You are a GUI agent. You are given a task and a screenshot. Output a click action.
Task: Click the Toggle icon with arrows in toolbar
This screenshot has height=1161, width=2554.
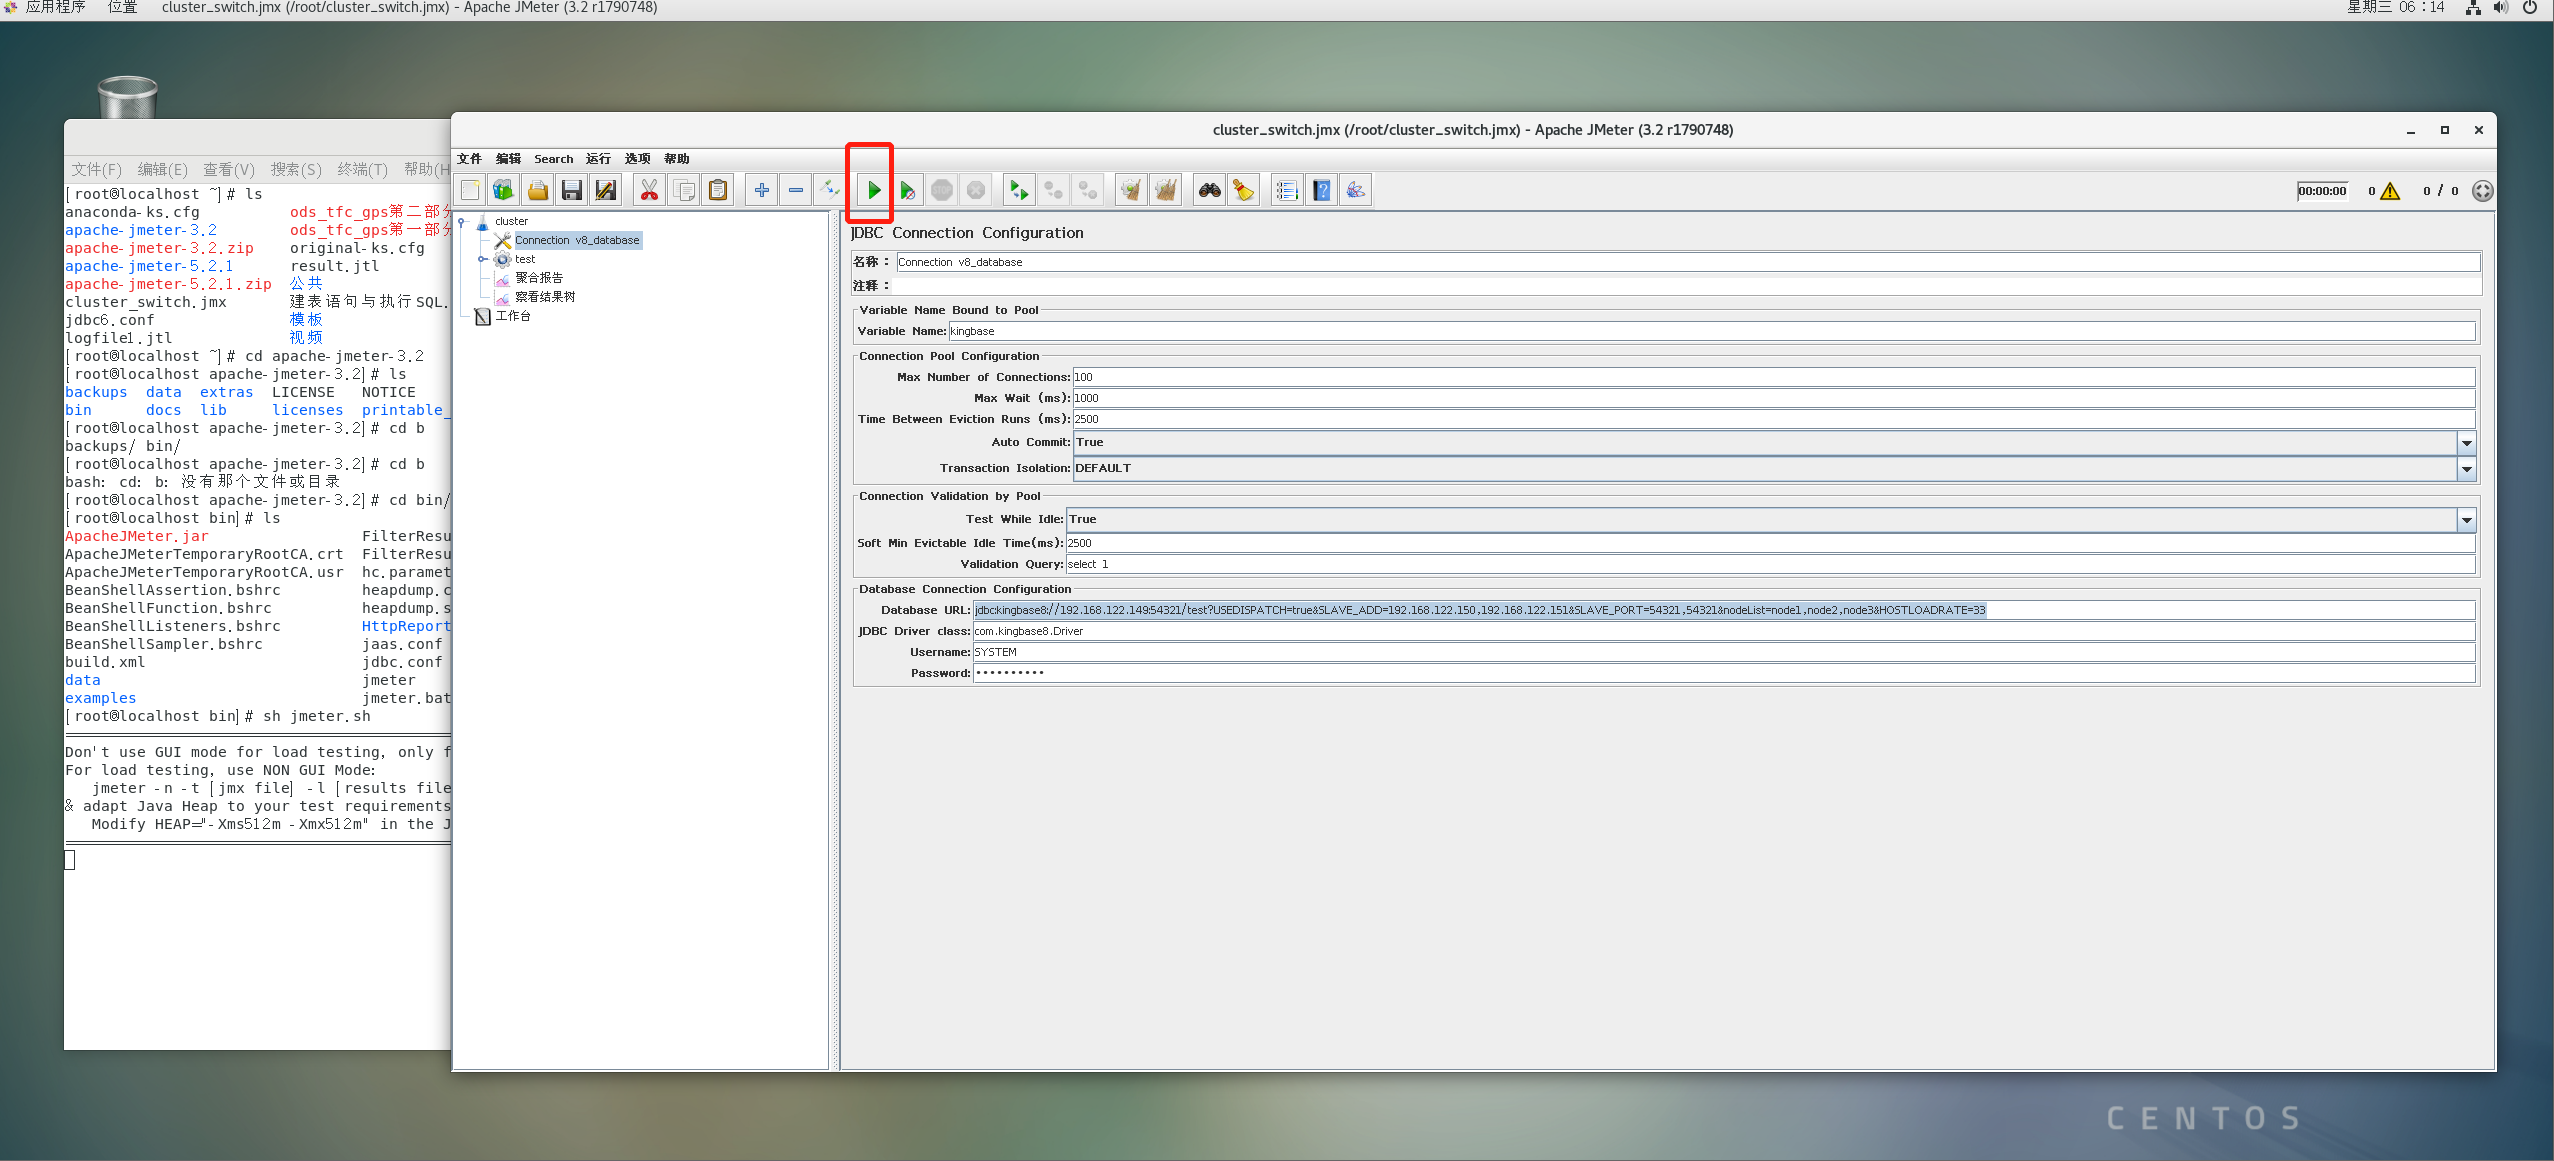pyautogui.click(x=829, y=190)
